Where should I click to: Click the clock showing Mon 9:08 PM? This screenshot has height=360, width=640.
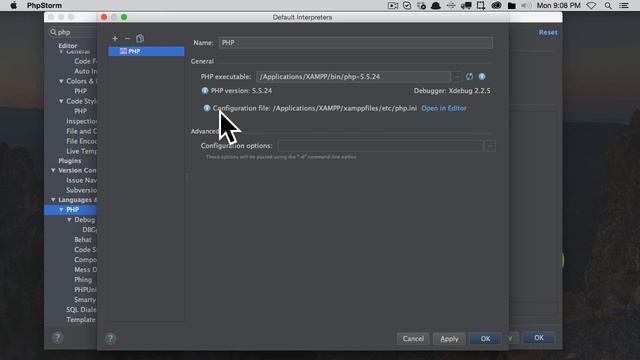(x=558, y=5)
